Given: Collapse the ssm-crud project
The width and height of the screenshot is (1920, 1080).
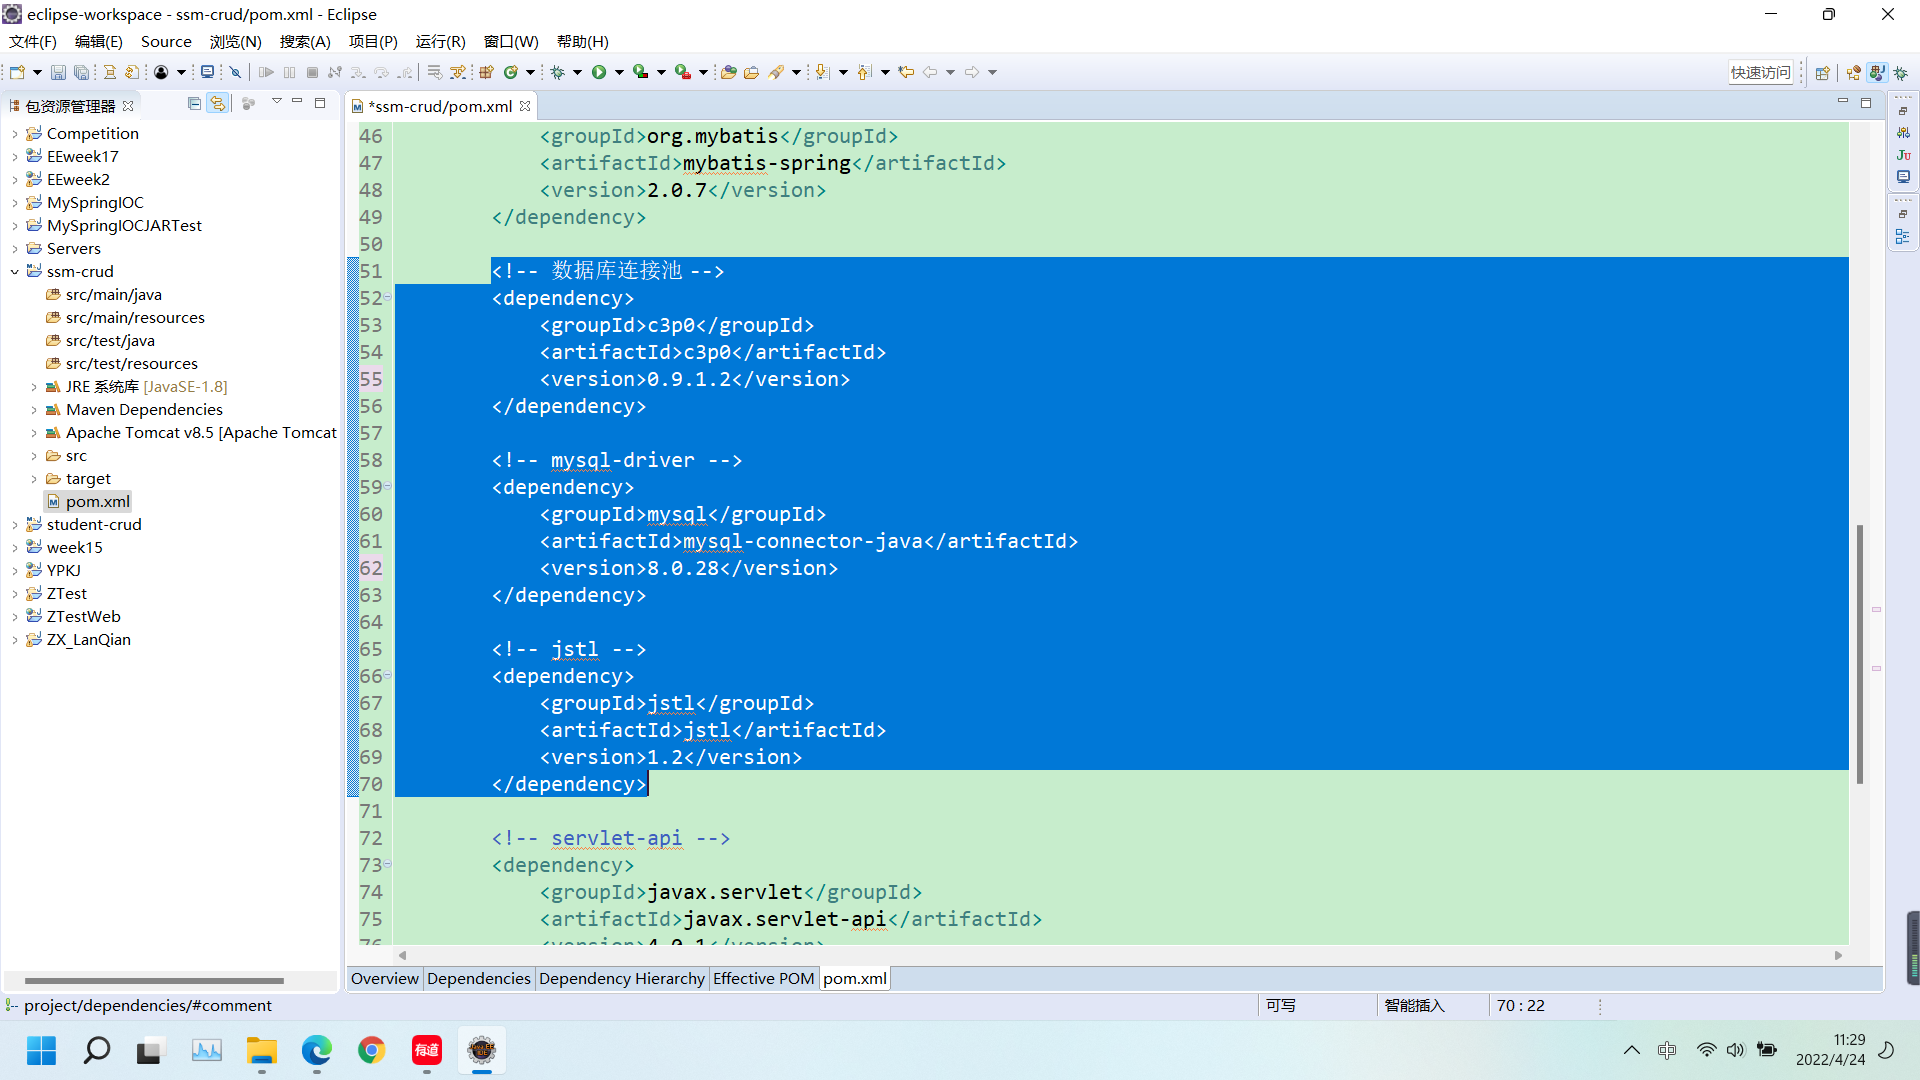Looking at the screenshot, I should [14, 271].
